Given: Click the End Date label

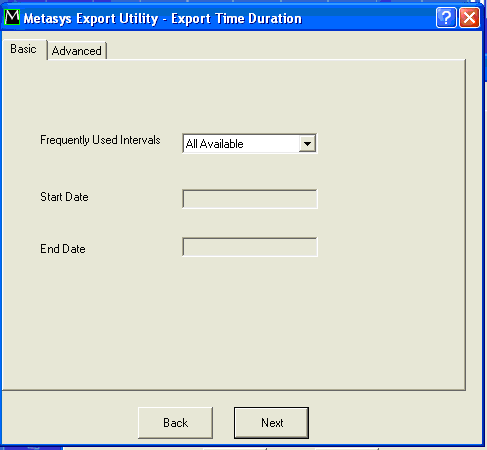Looking at the screenshot, I should (x=63, y=249).
